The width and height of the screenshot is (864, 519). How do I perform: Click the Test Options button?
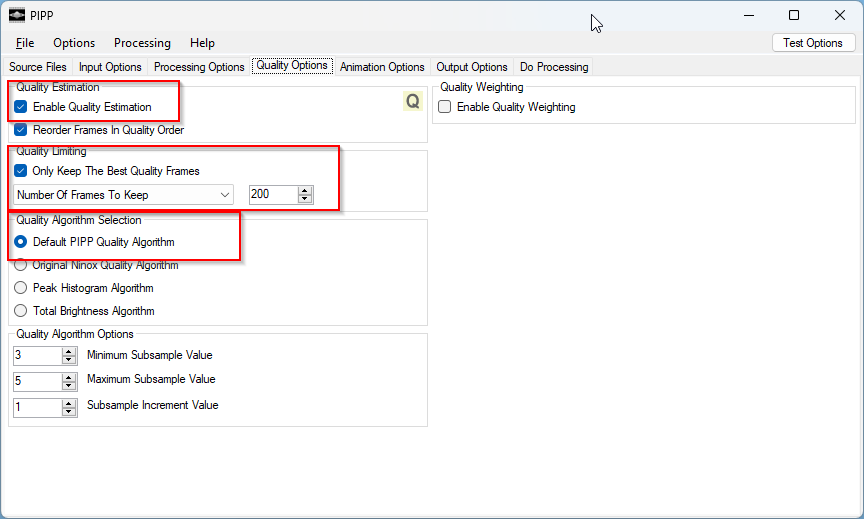(813, 43)
